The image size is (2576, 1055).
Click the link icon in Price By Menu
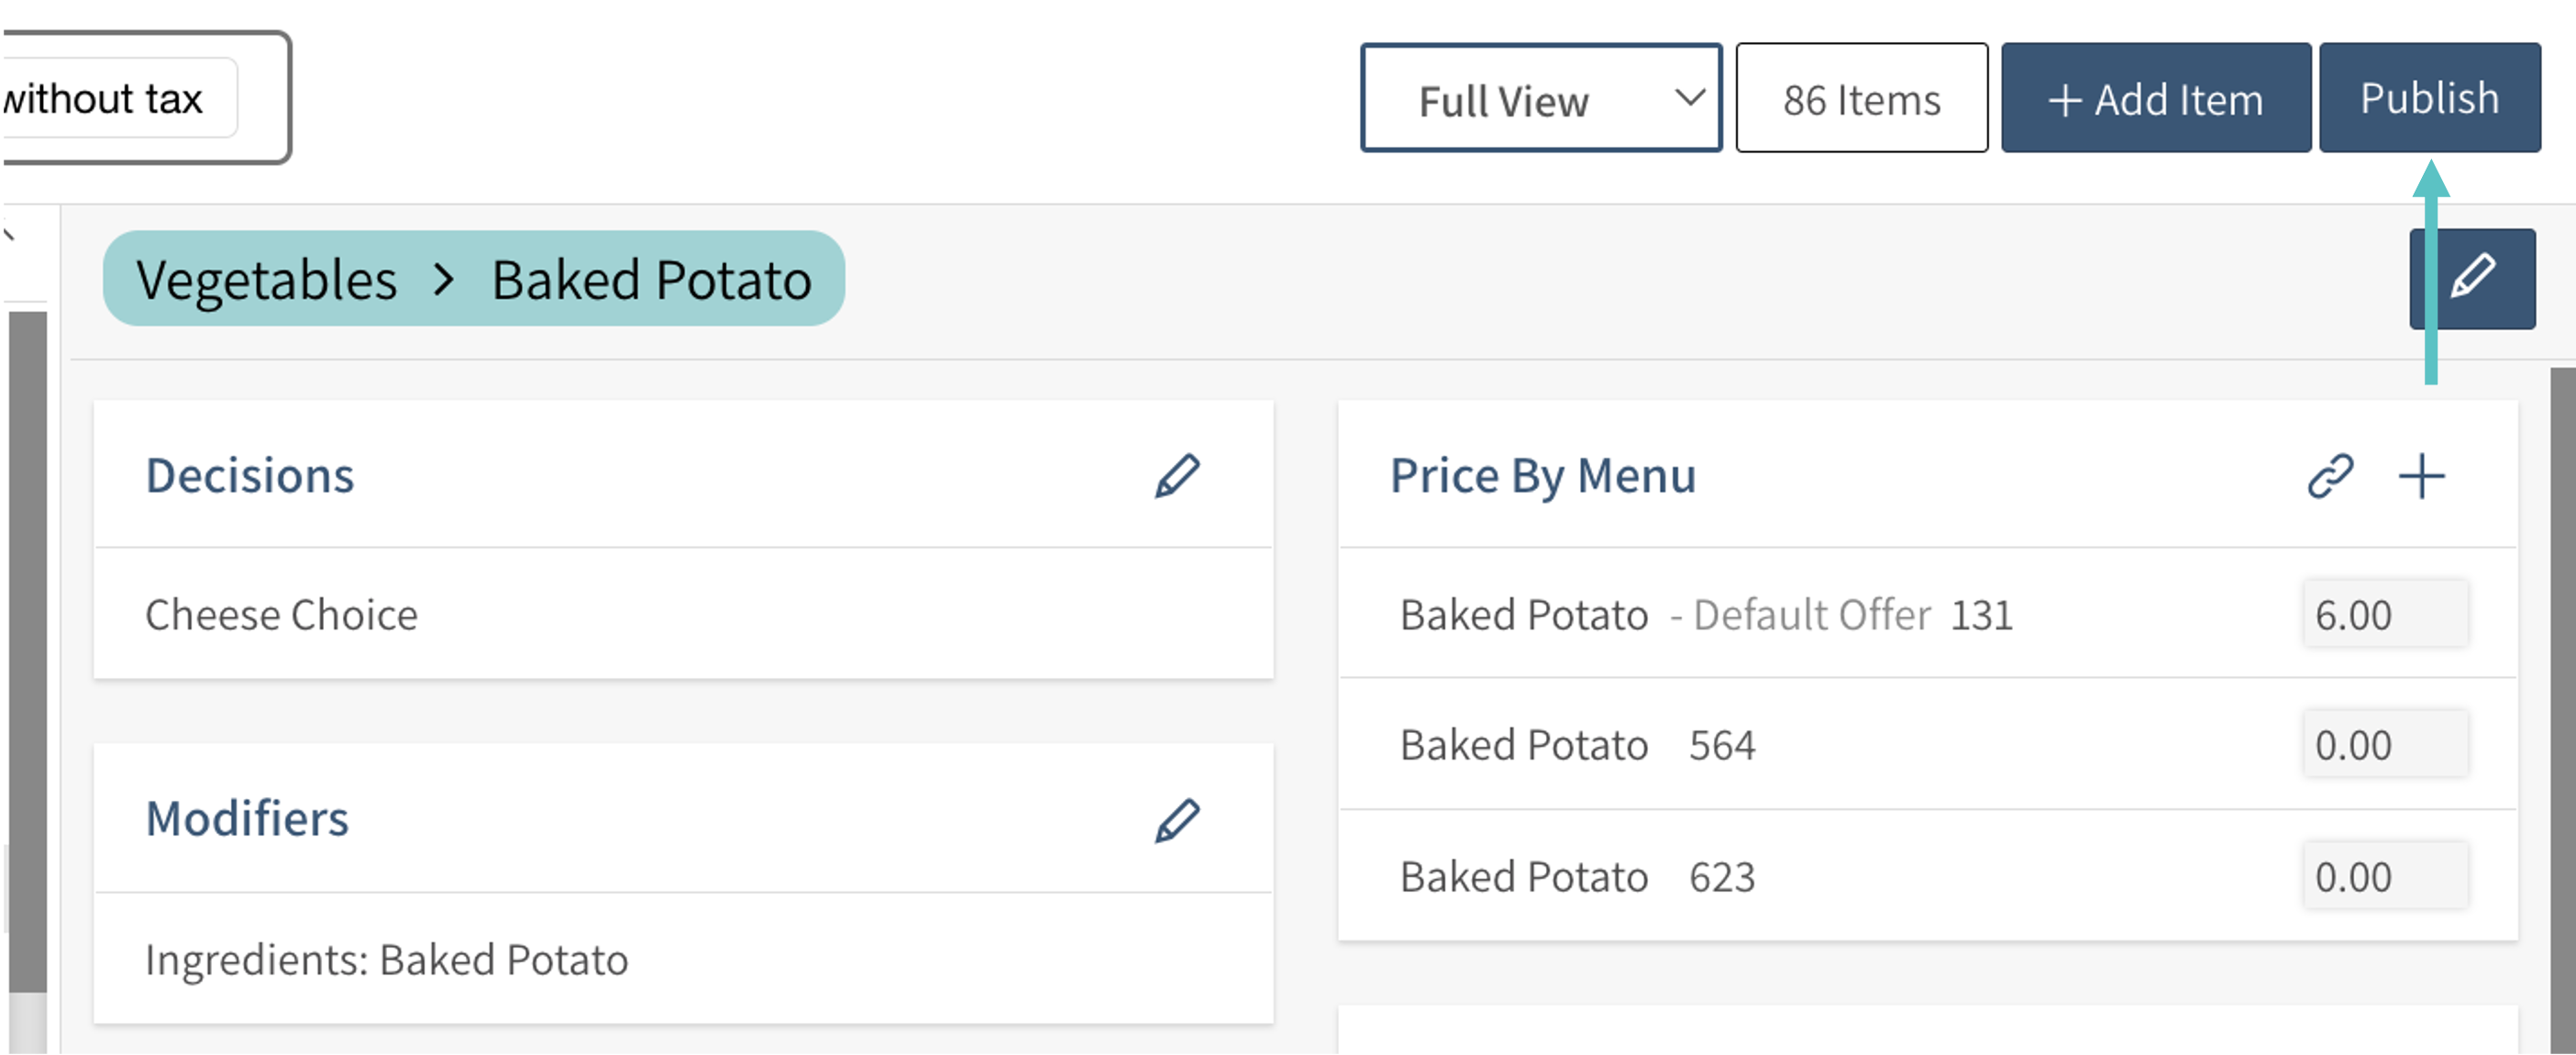tap(2329, 476)
